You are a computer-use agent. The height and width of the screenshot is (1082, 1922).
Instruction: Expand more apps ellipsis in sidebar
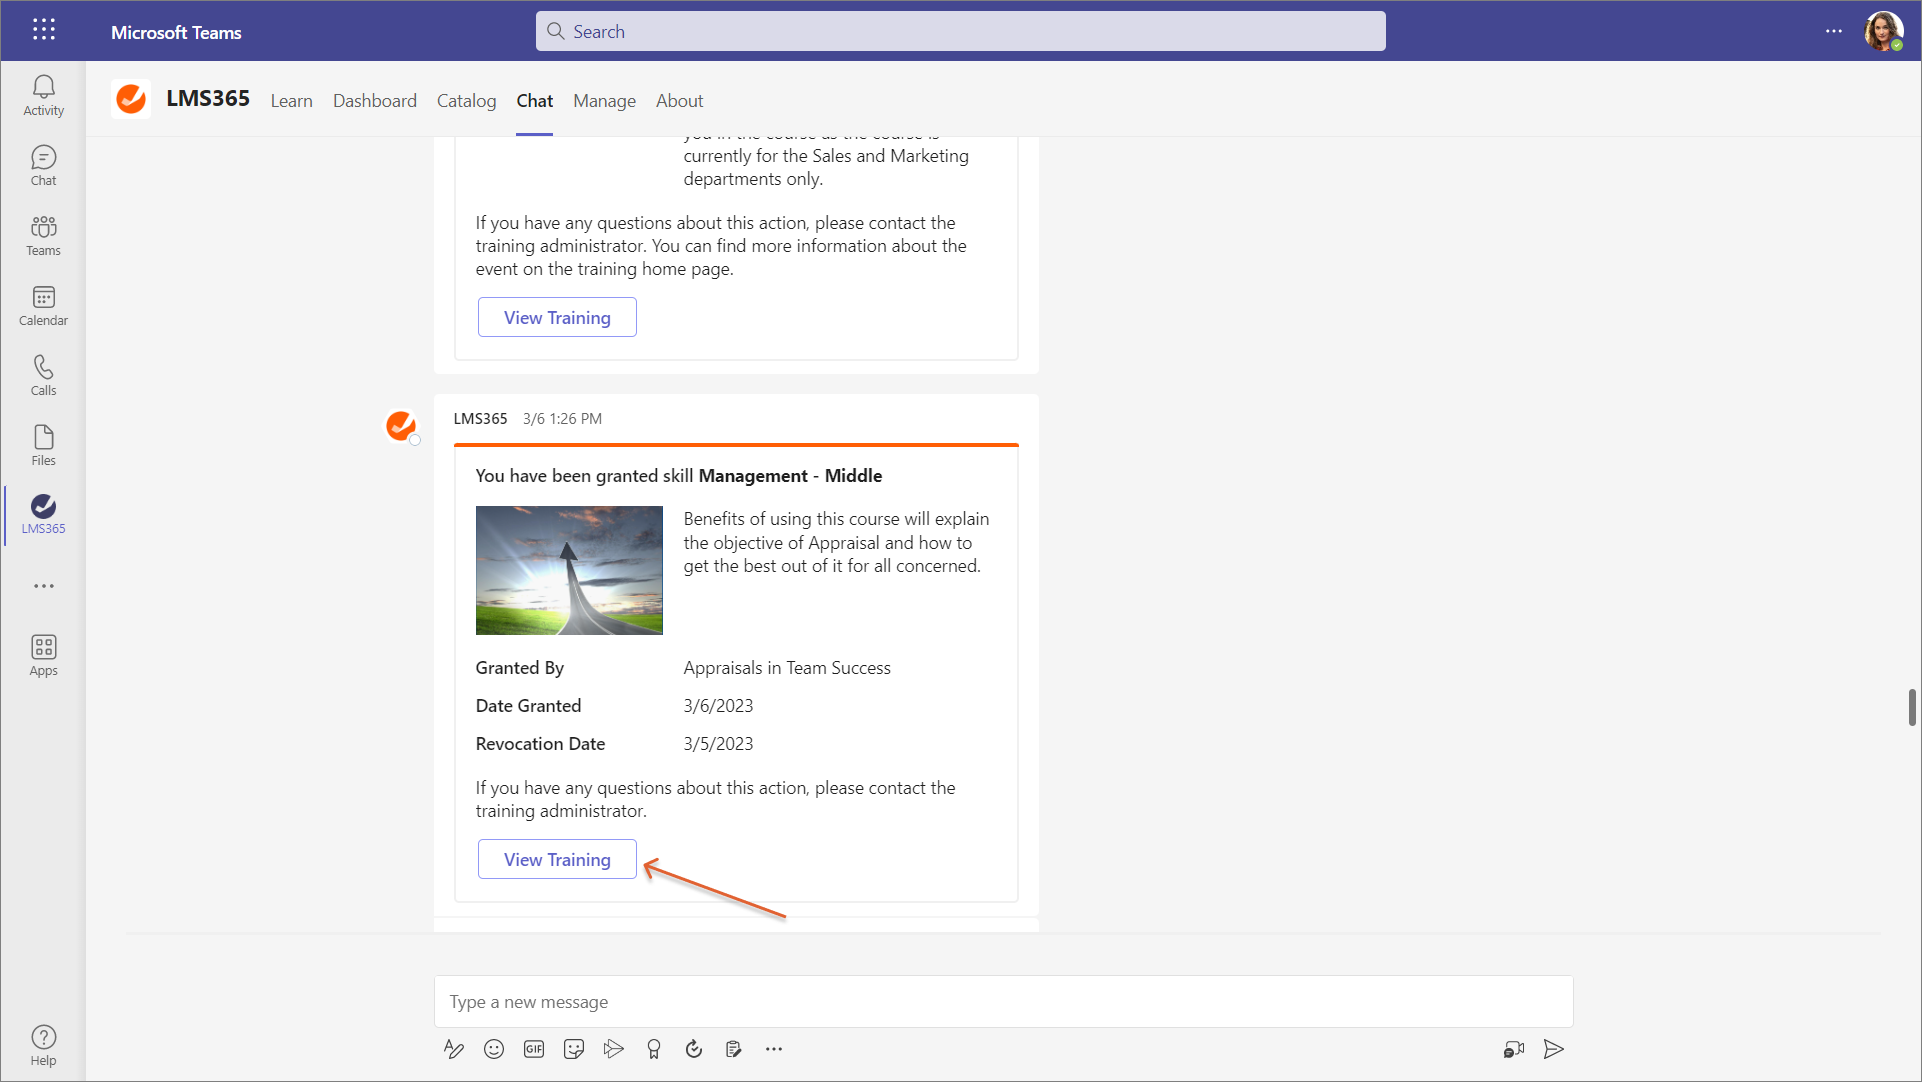click(x=43, y=586)
